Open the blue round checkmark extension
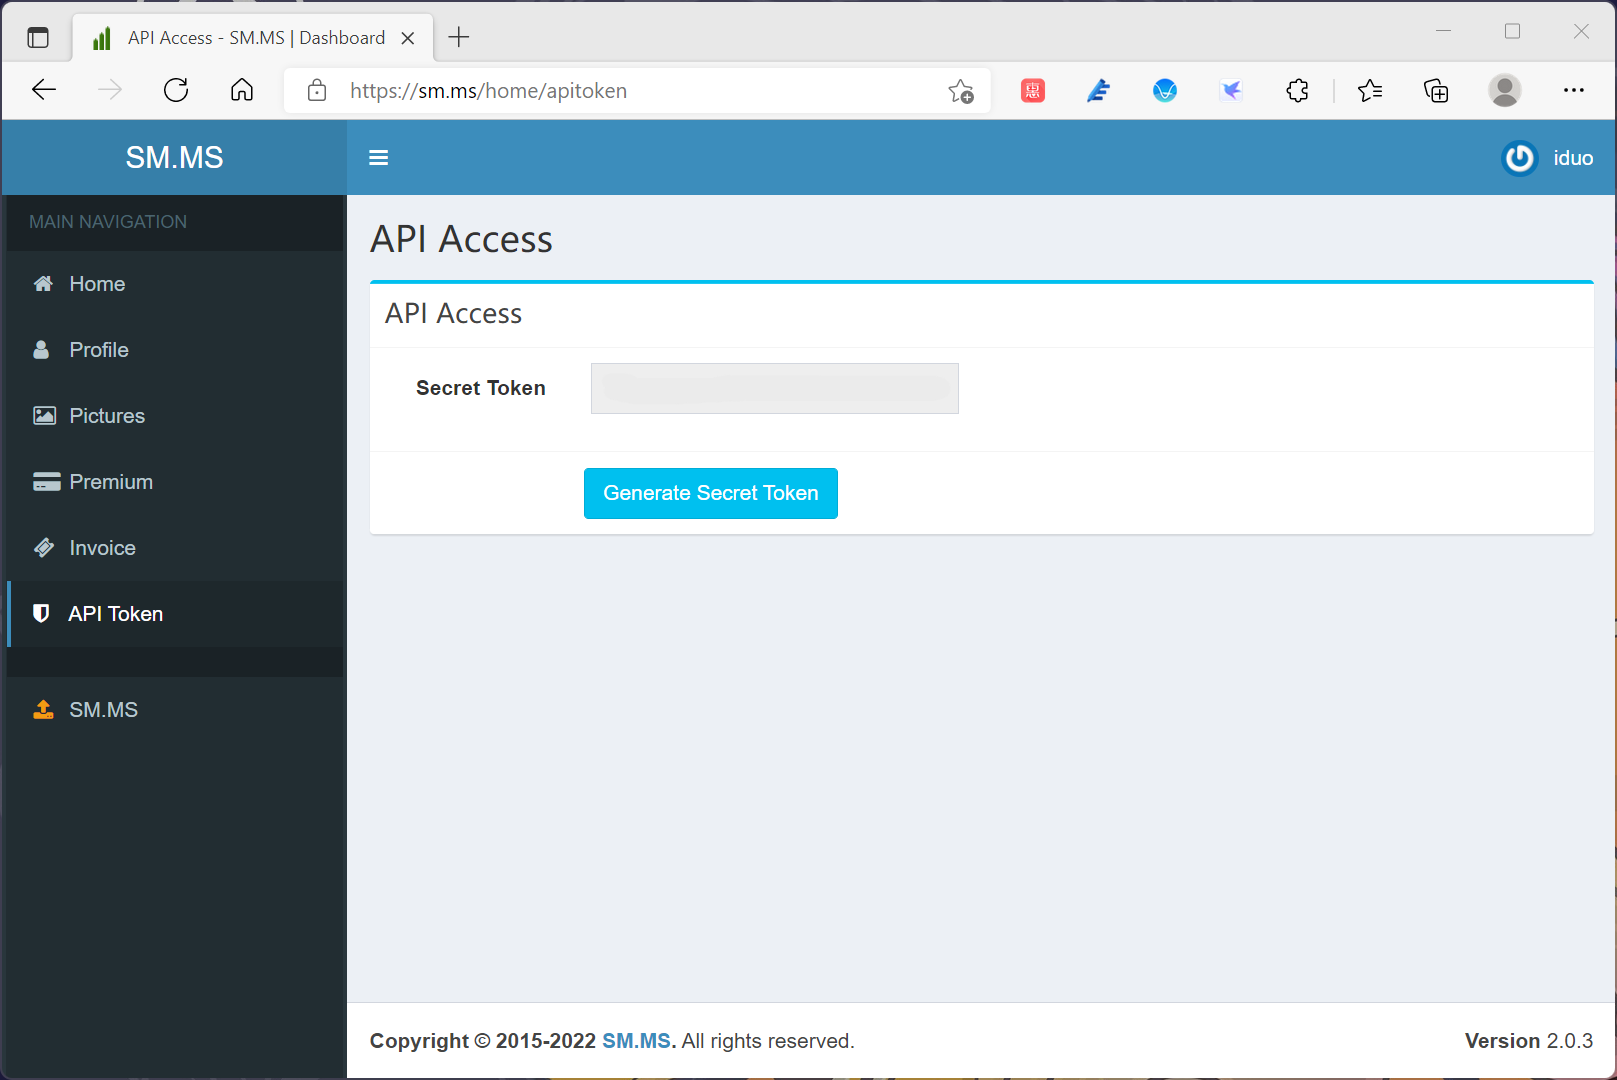Viewport: 1617px width, 1080px height. point(1165,91)
